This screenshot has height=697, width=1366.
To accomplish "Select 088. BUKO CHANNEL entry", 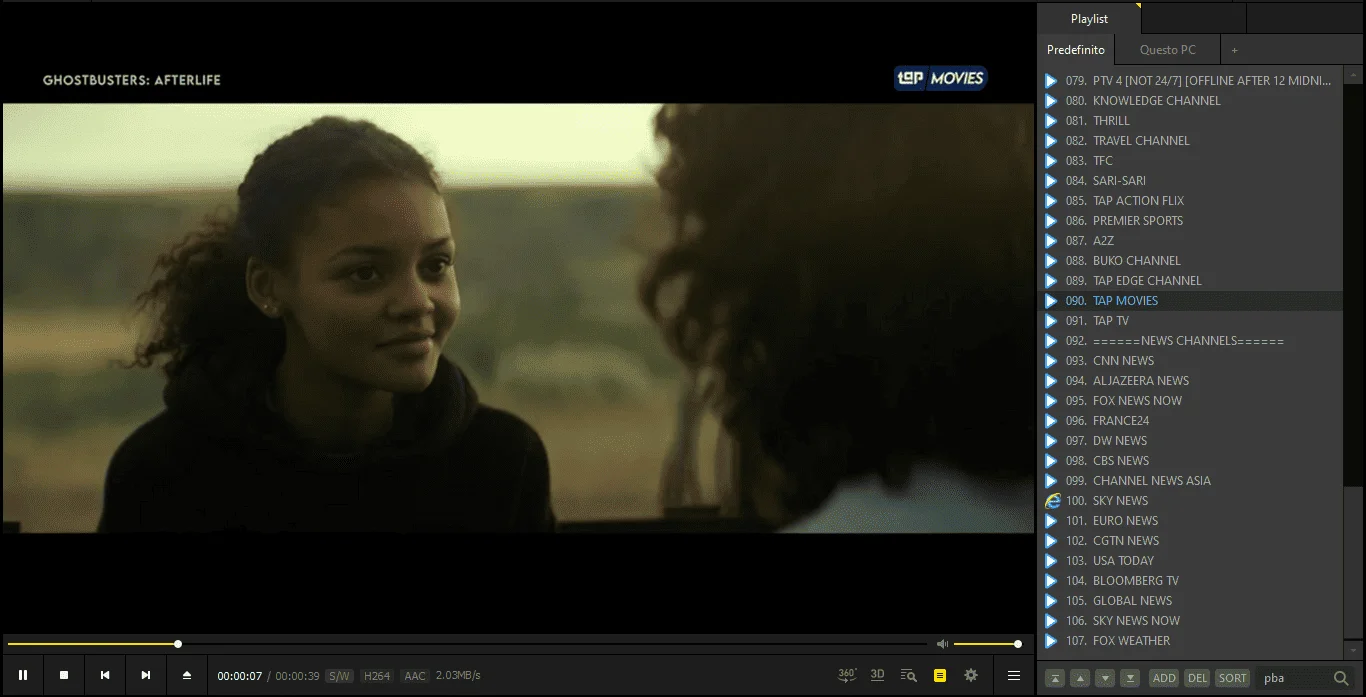I will coord(1190,261).
